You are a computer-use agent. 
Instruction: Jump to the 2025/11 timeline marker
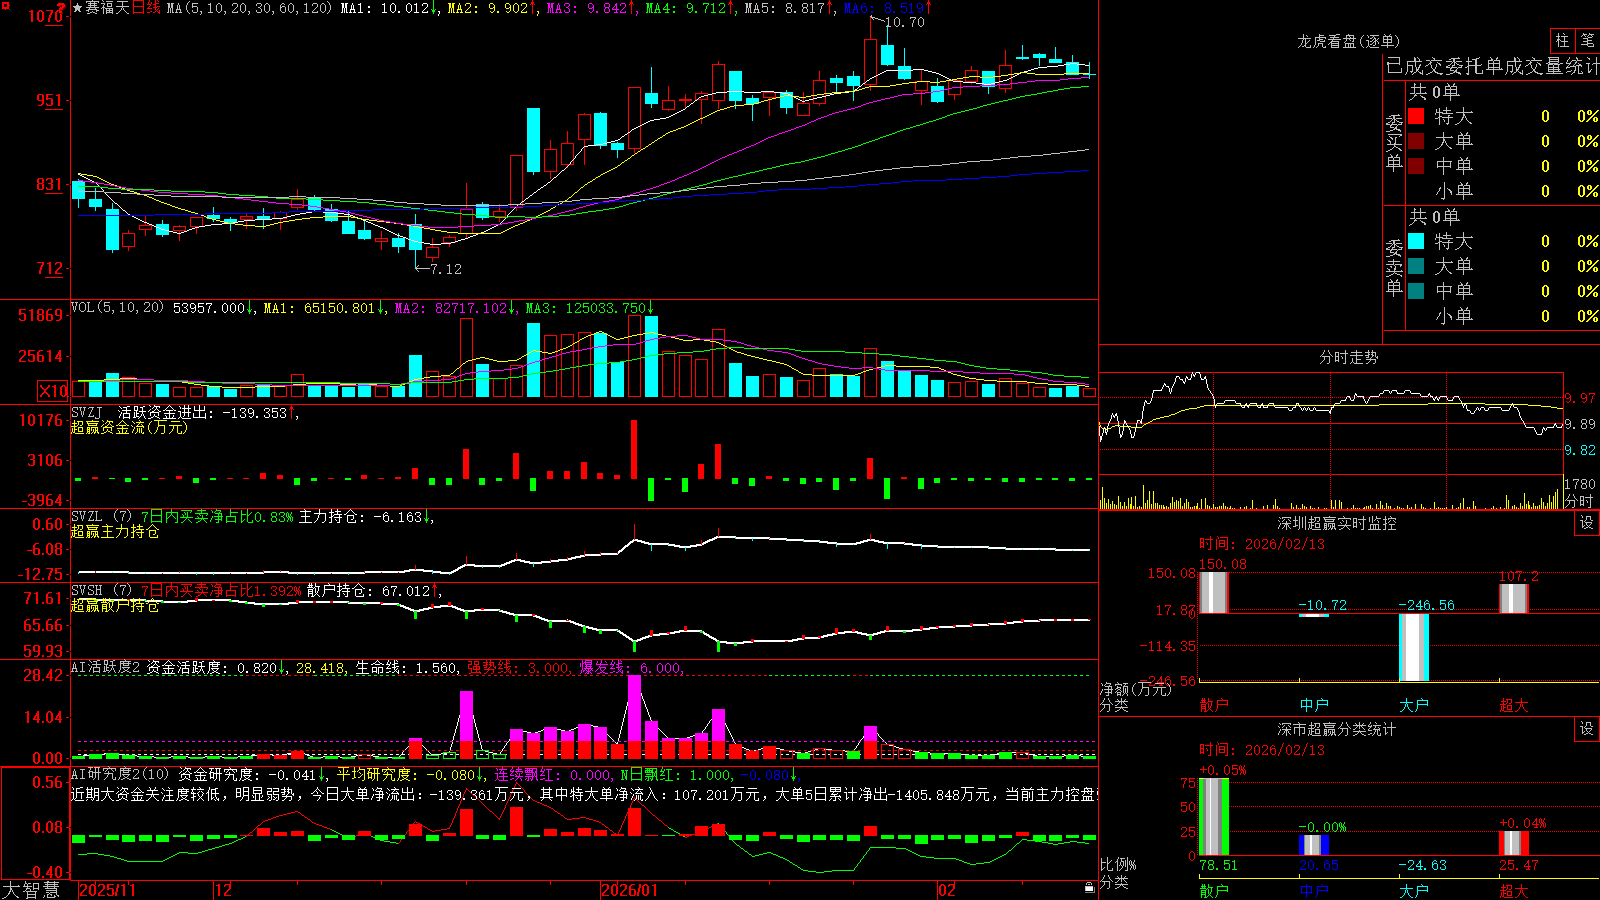(x=107, y=890)
